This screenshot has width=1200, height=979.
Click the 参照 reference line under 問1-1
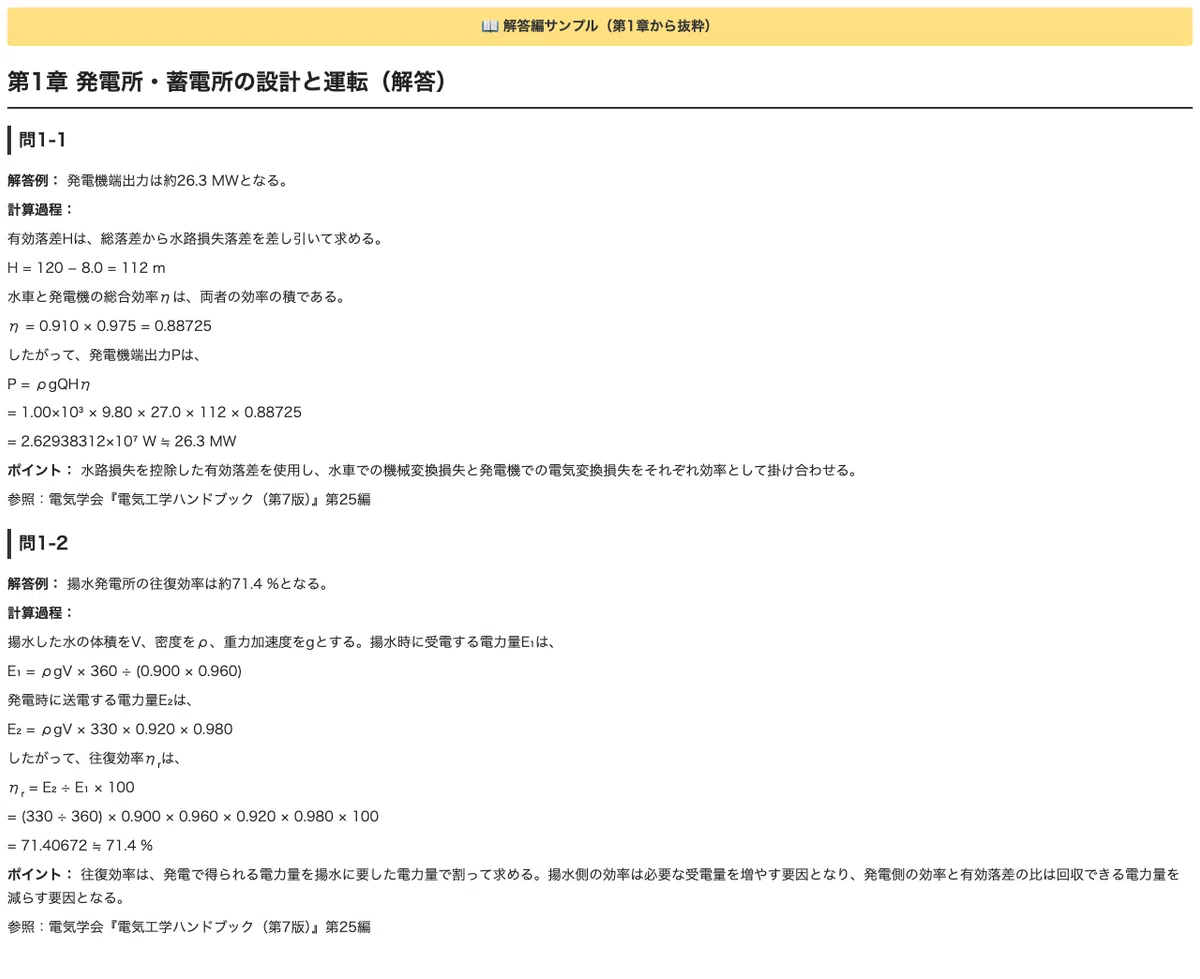point(189,499)
